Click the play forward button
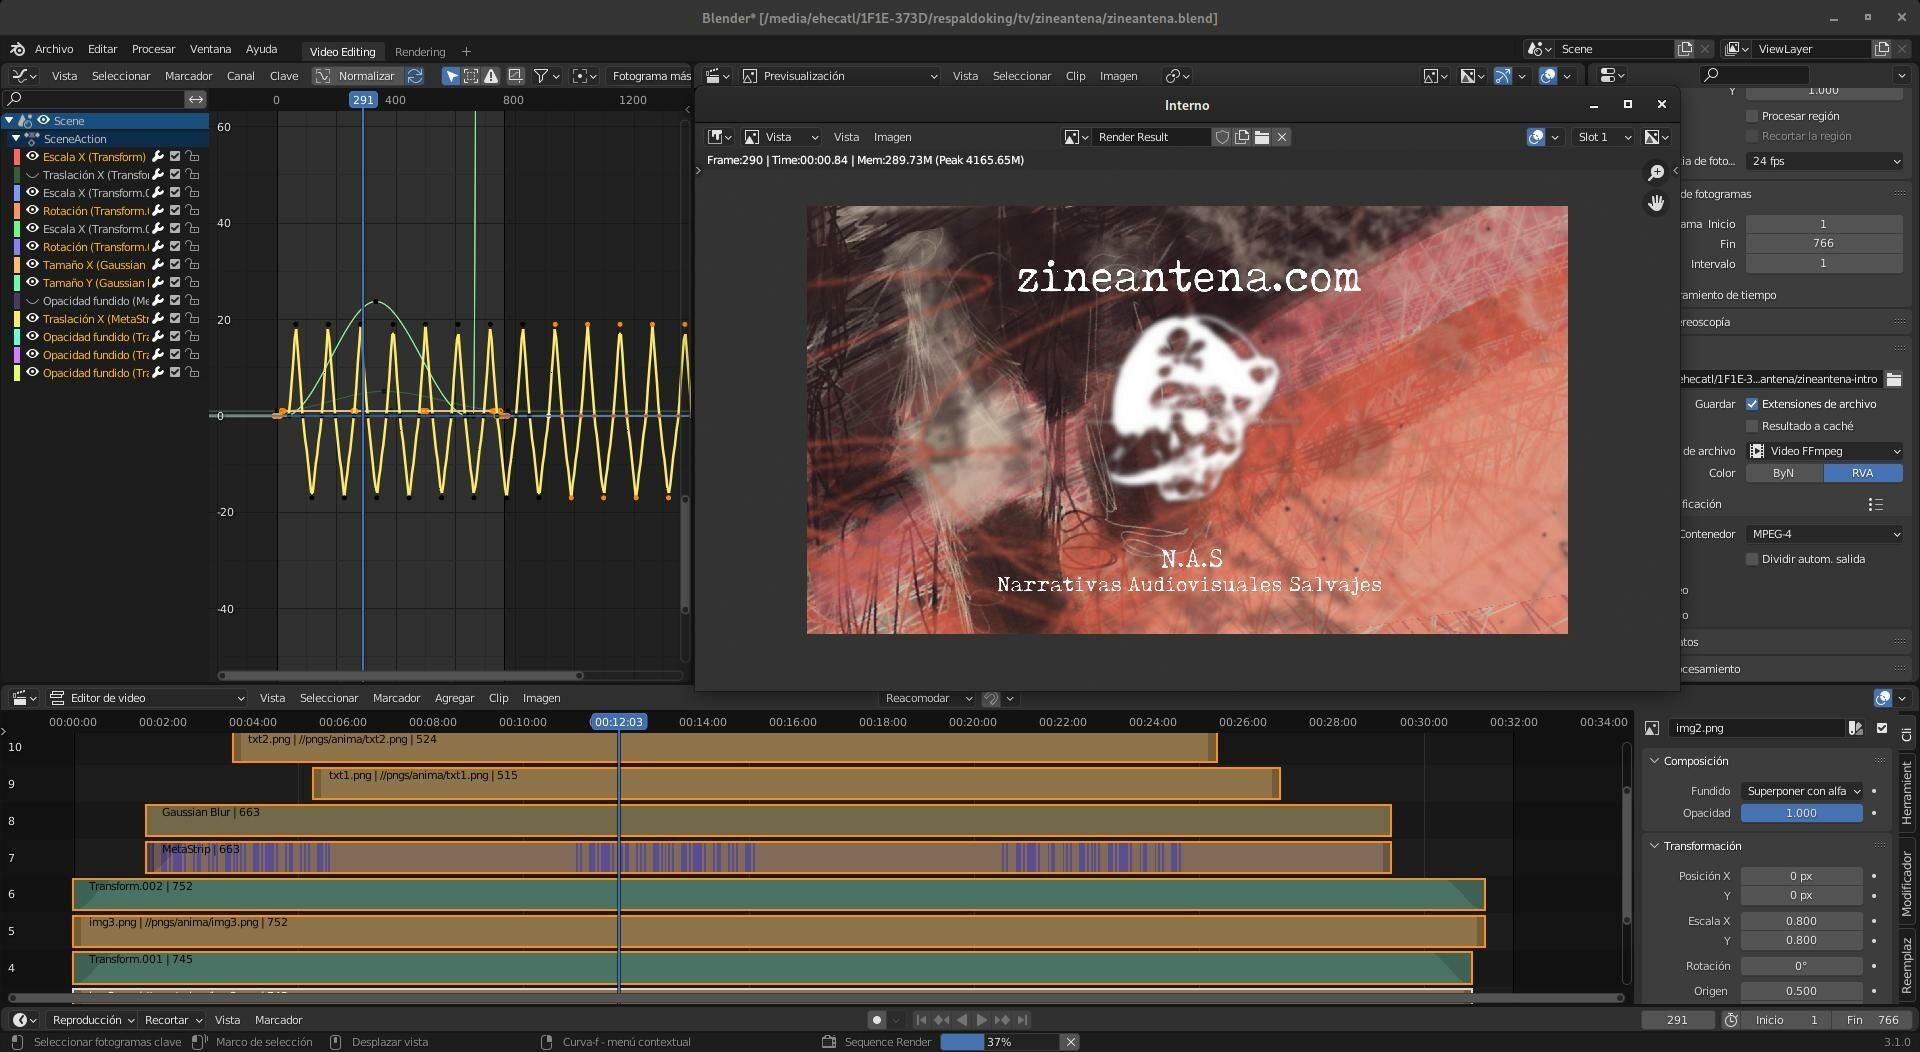 [x=981, y=1020]
